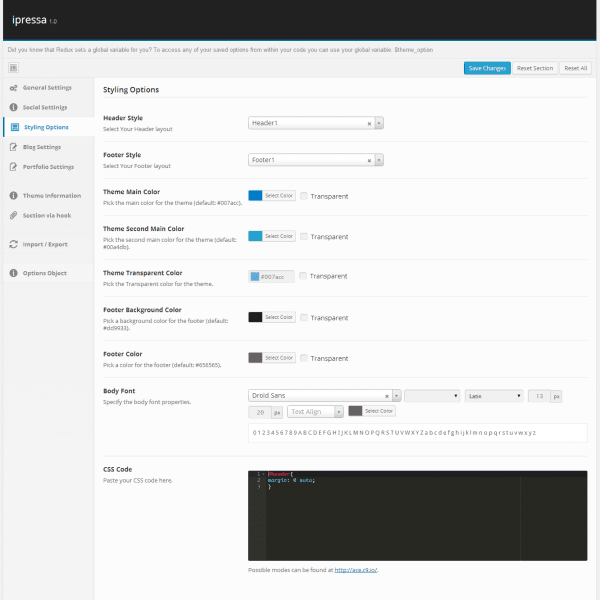This screenshot has width=600, height=600.
Task: Click the Social Settings info icon
Action: [13, 106]
